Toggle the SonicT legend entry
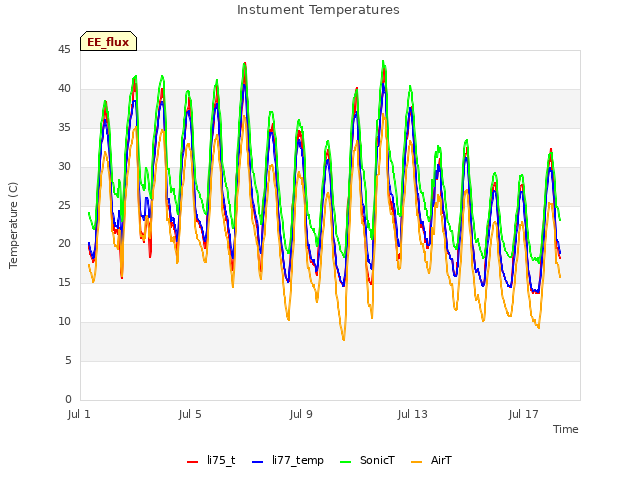 (x=367, y=460)
